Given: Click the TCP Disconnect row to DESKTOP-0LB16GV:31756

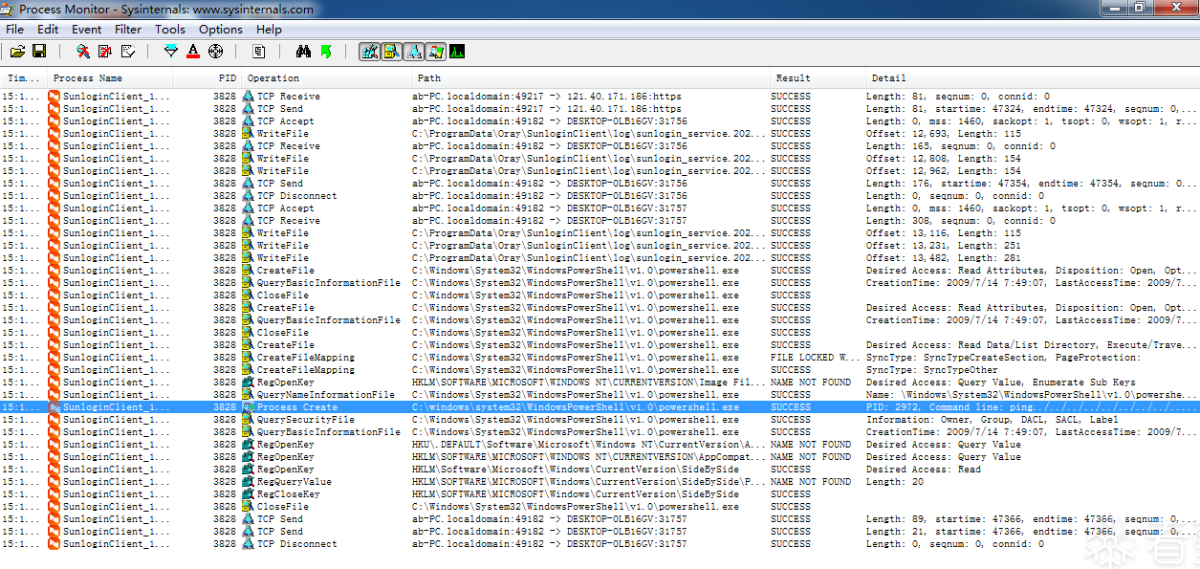Looking at the screenshot, I should coord(600,196).
